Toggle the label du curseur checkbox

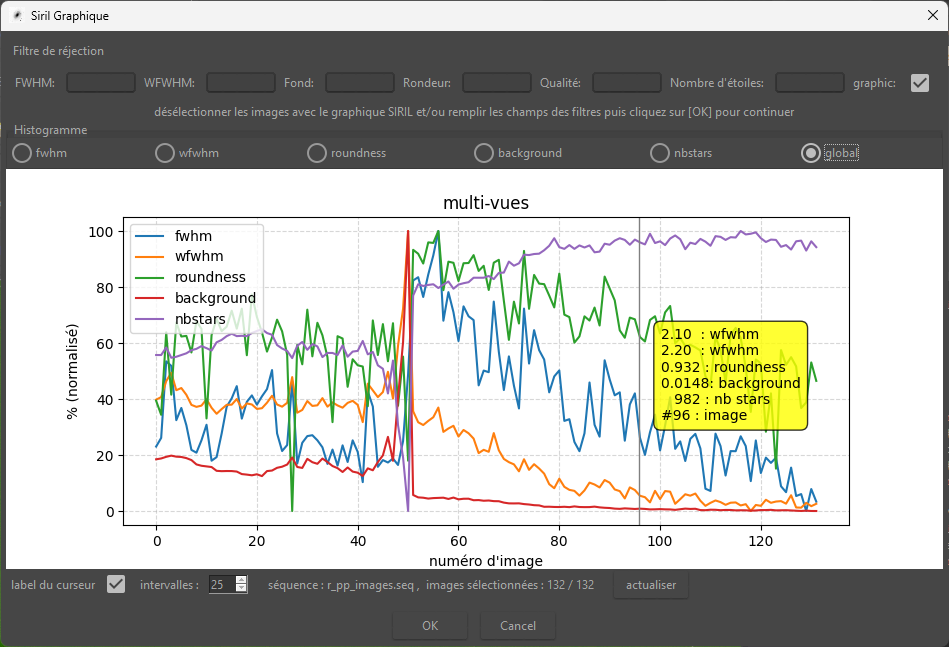click(x=116, y=585)
